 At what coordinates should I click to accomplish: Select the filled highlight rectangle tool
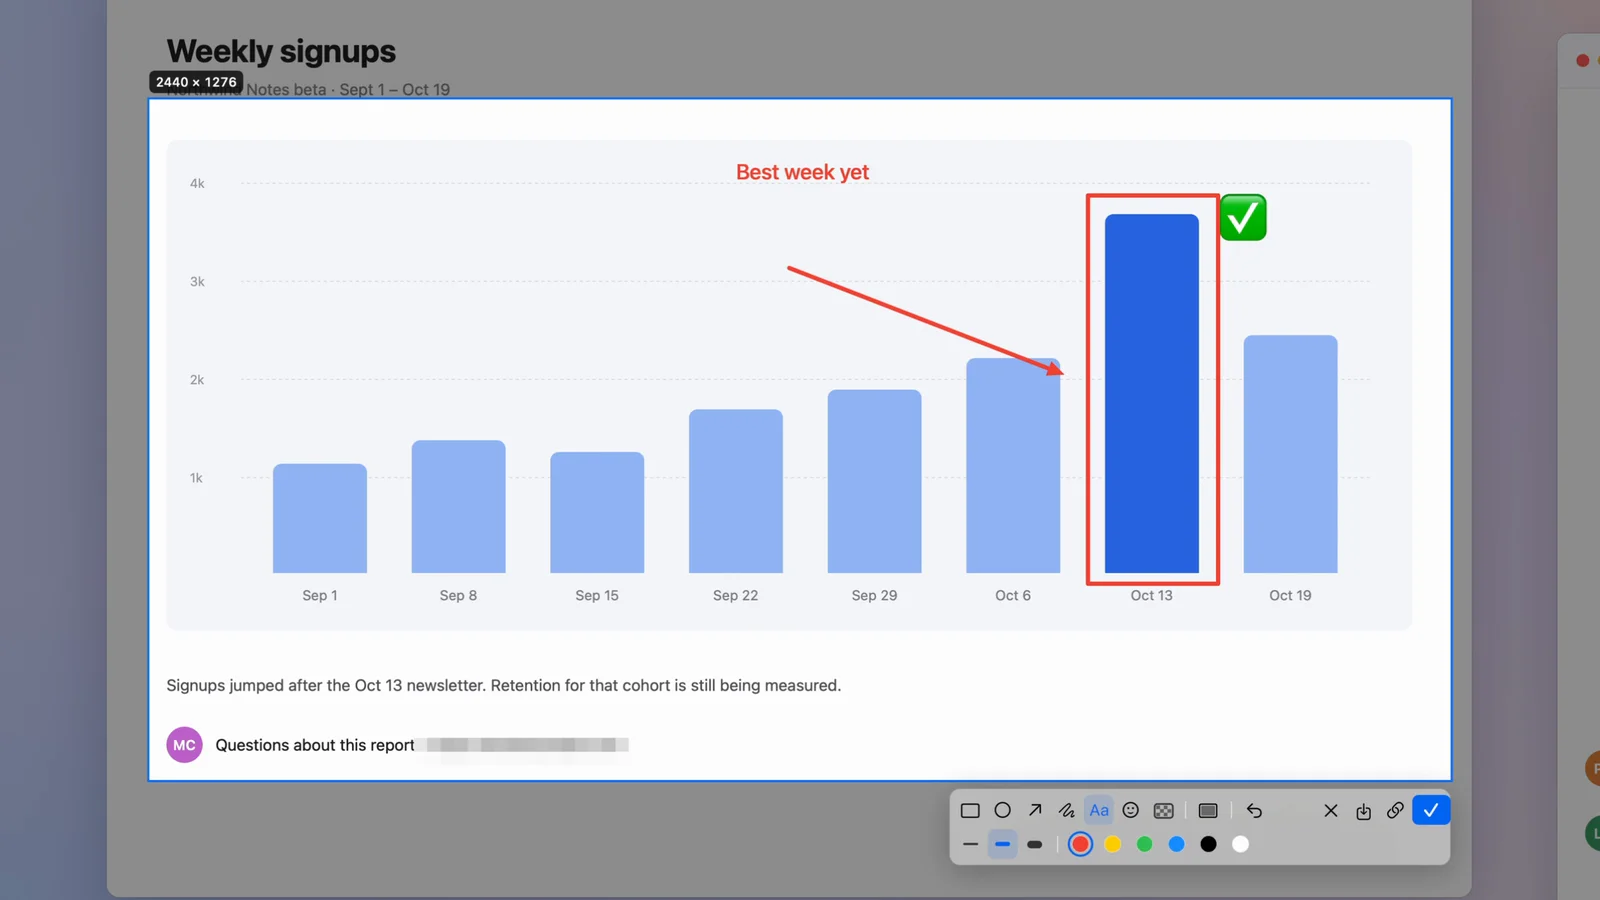pos(1208,811)
